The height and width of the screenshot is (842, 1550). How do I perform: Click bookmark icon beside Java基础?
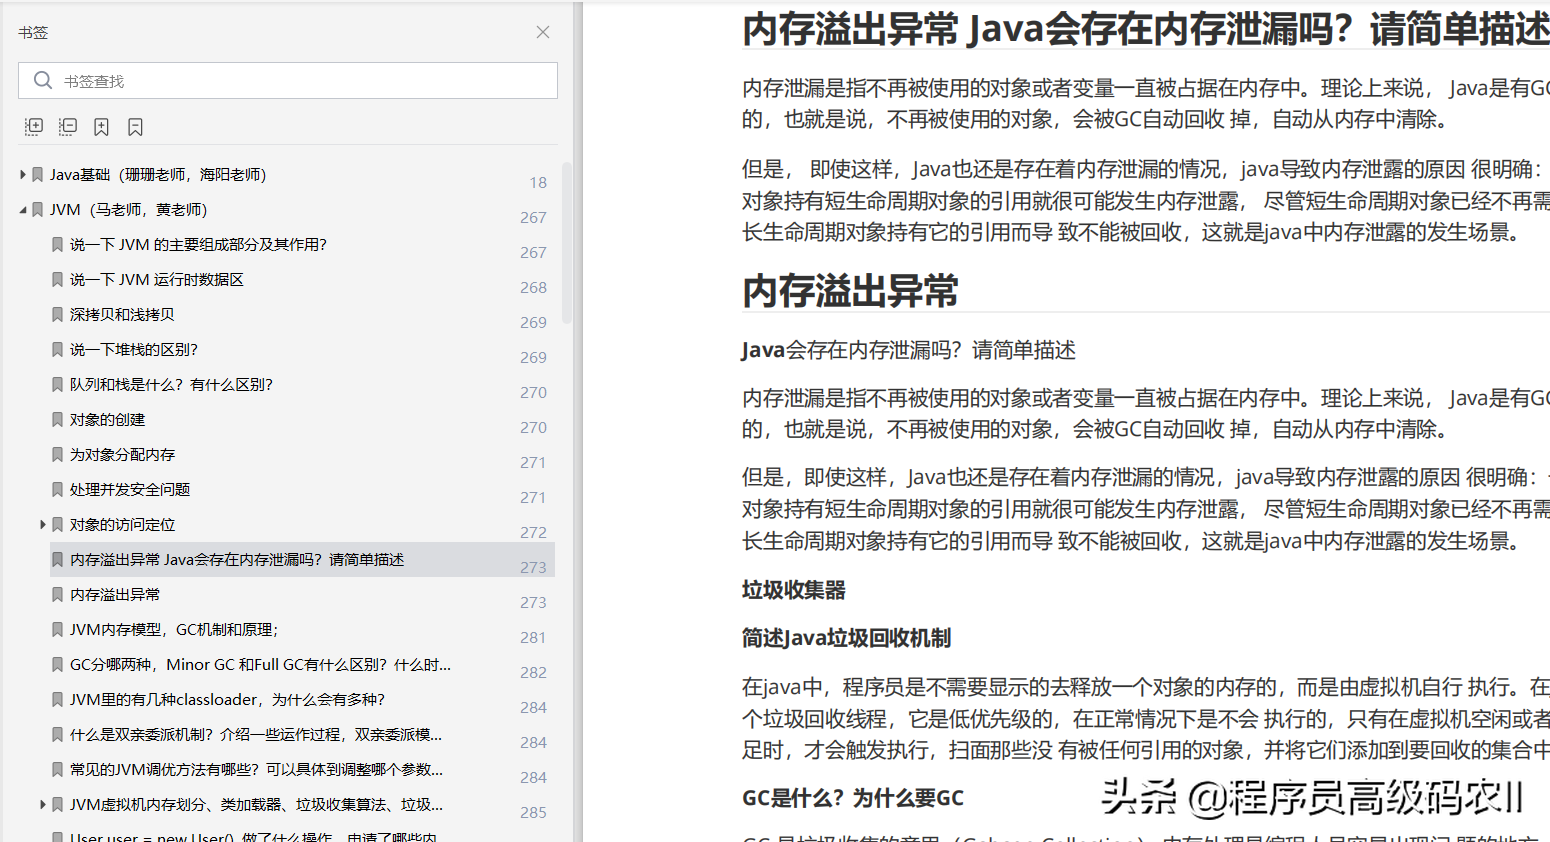[x=37, y=174]
